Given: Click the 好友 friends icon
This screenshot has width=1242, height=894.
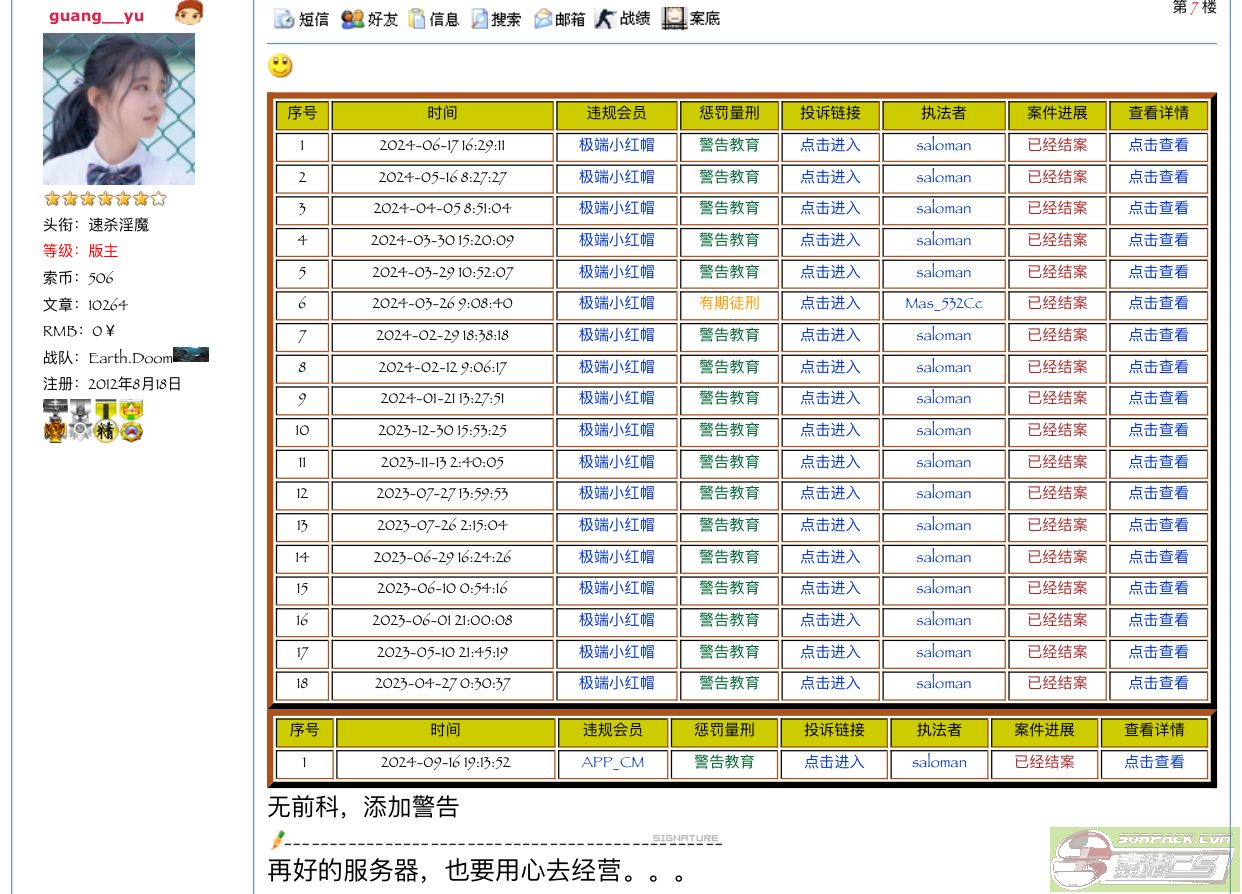Looking at the screenshot, I should click(352, 19).
